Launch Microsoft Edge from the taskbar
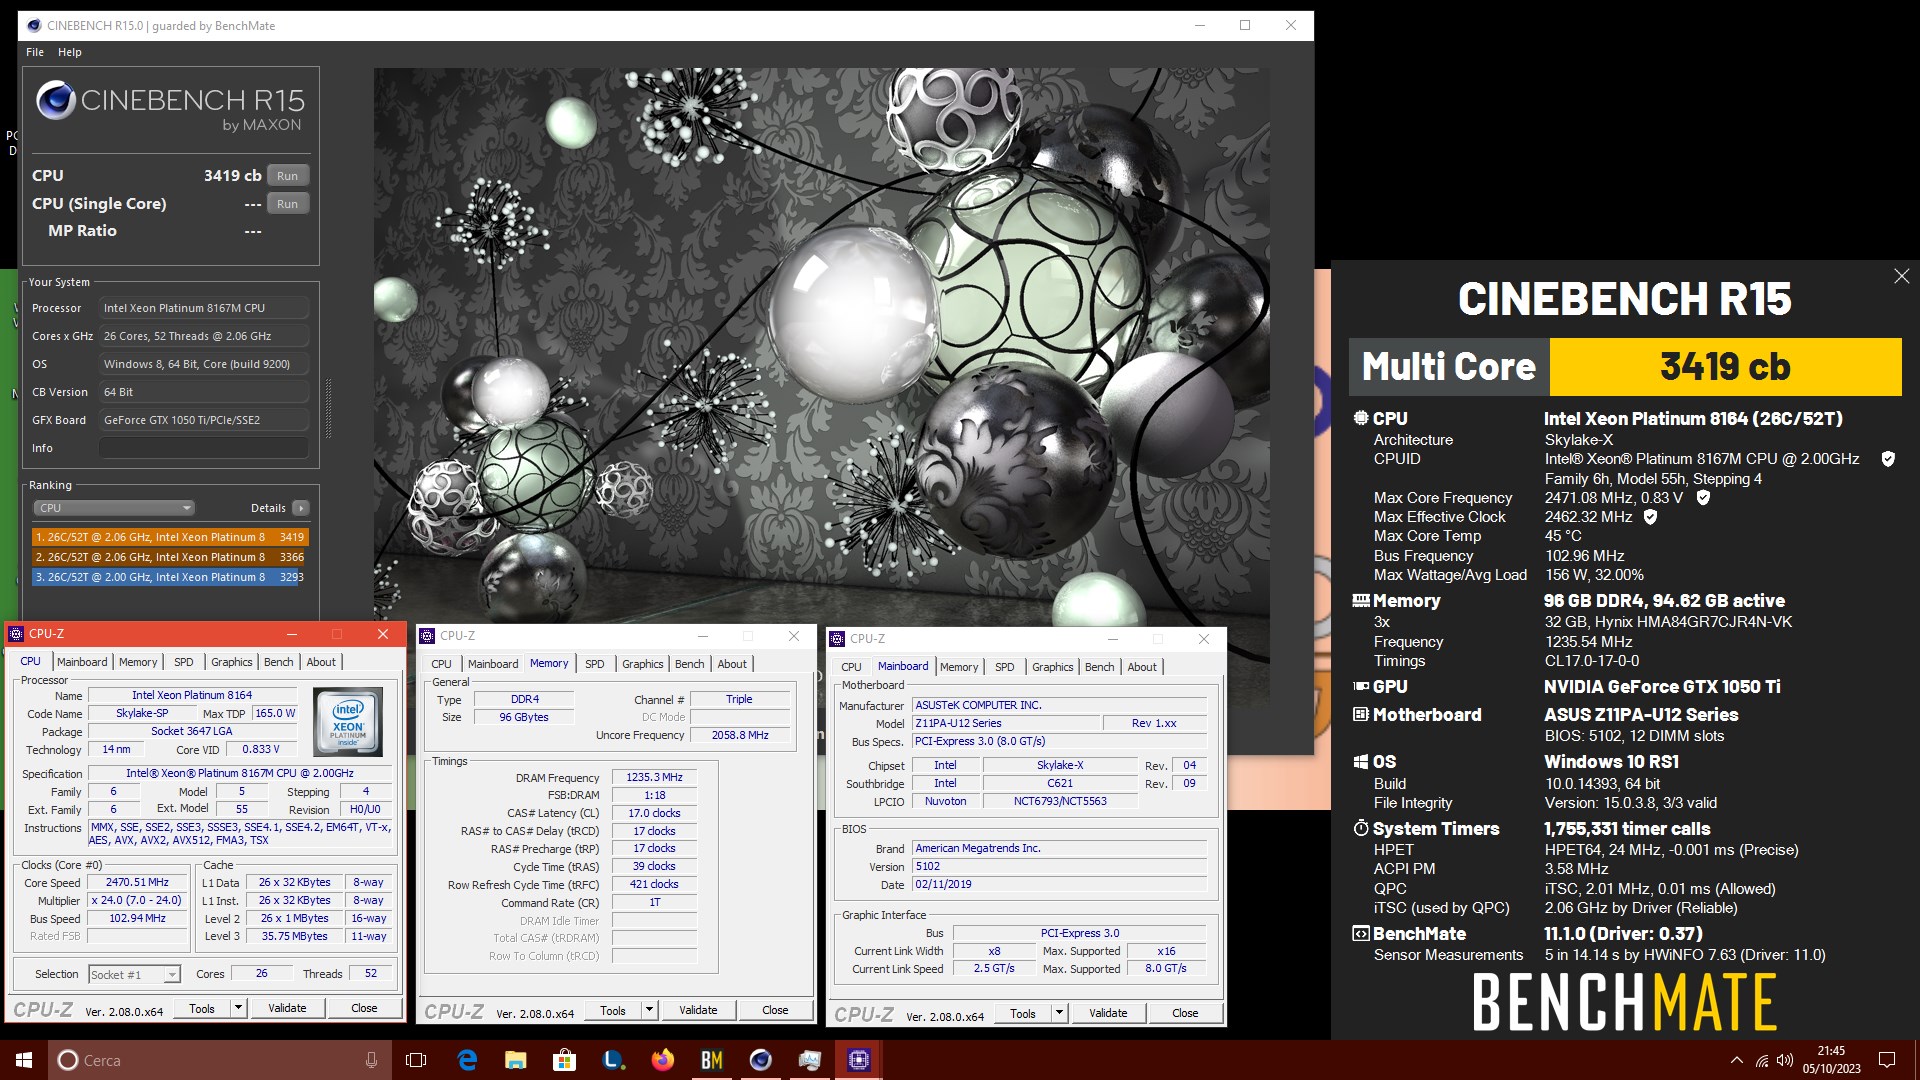The image size is (1920, 1080). click(467, 1060)
